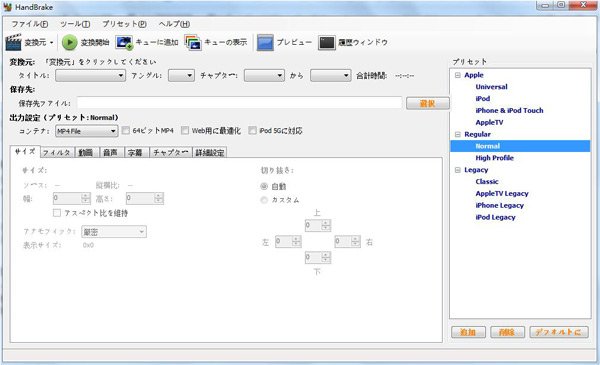Open the チャプター start dropdown

pos(264,76)
